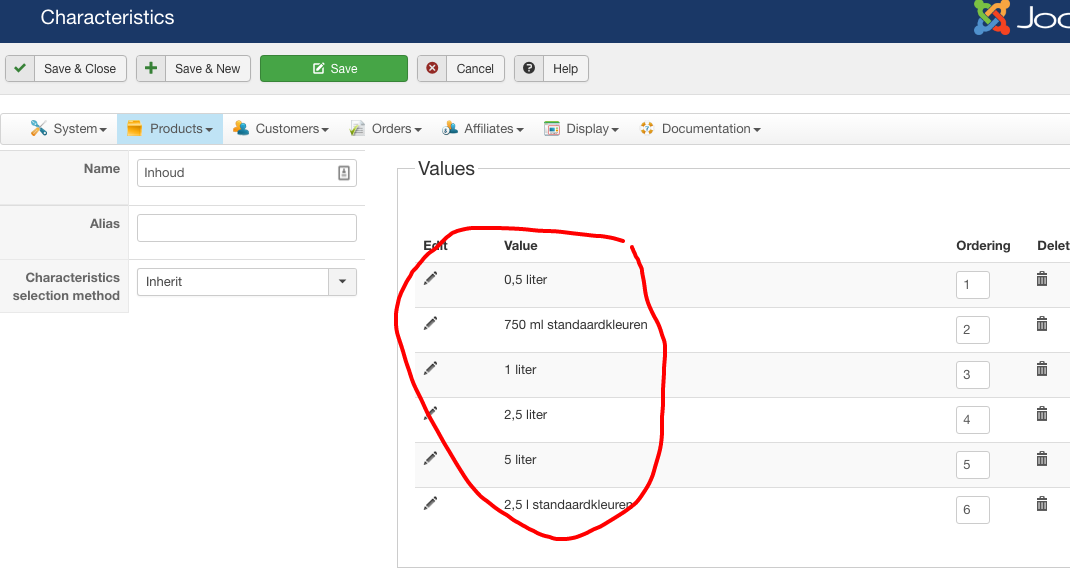This screenshot has height=578, width=1070.
Task: Delete the 0,5 liter value
Action: 1041,278
